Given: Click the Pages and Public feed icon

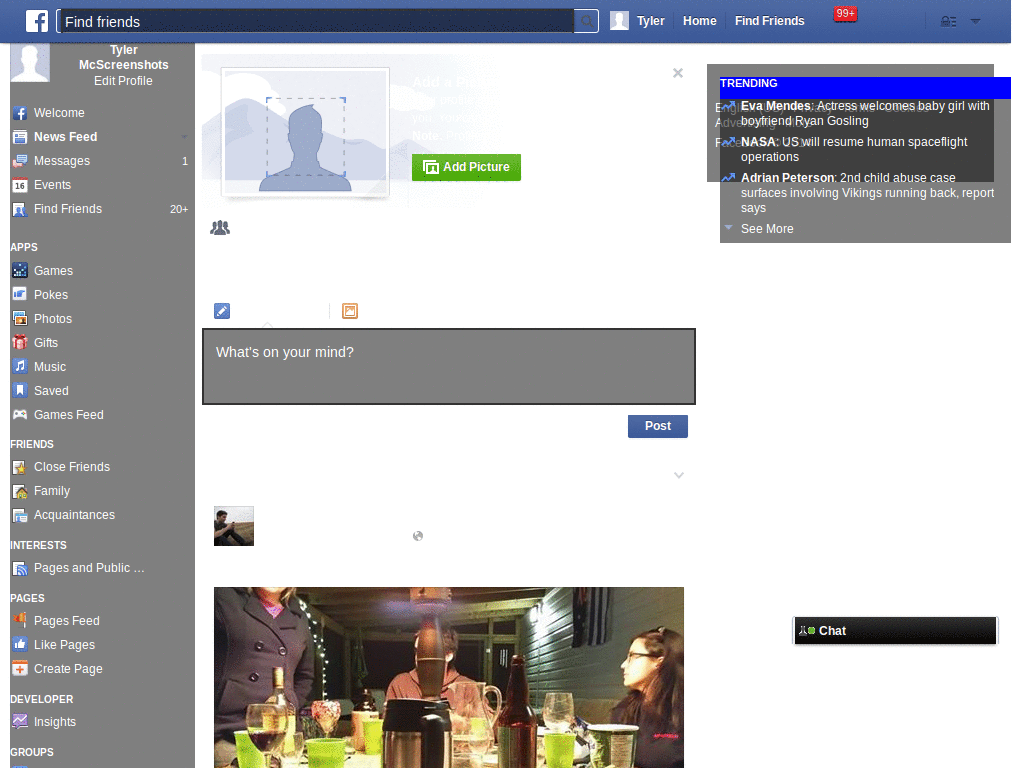Looking at the screenshot, I should (20, 568).
